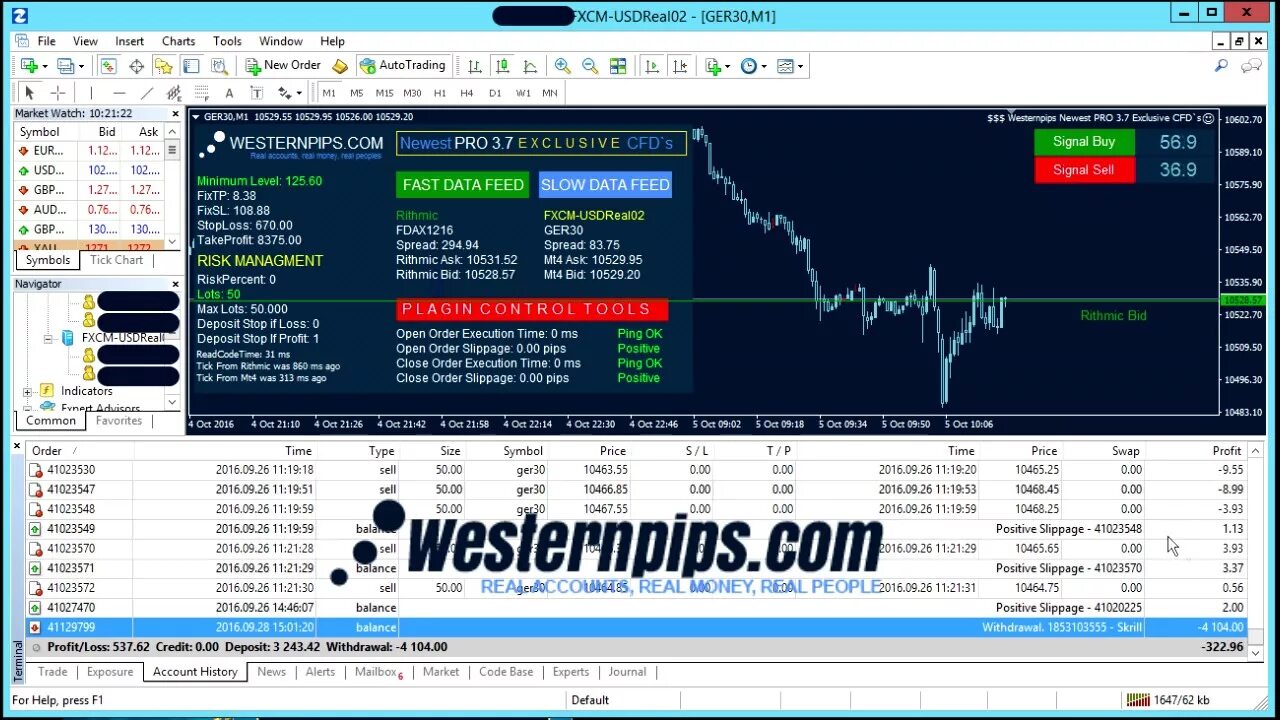Select the Withdrawal Skrill balance row
The height and width of the screenshot is (720, 1280).
point(638,627)
